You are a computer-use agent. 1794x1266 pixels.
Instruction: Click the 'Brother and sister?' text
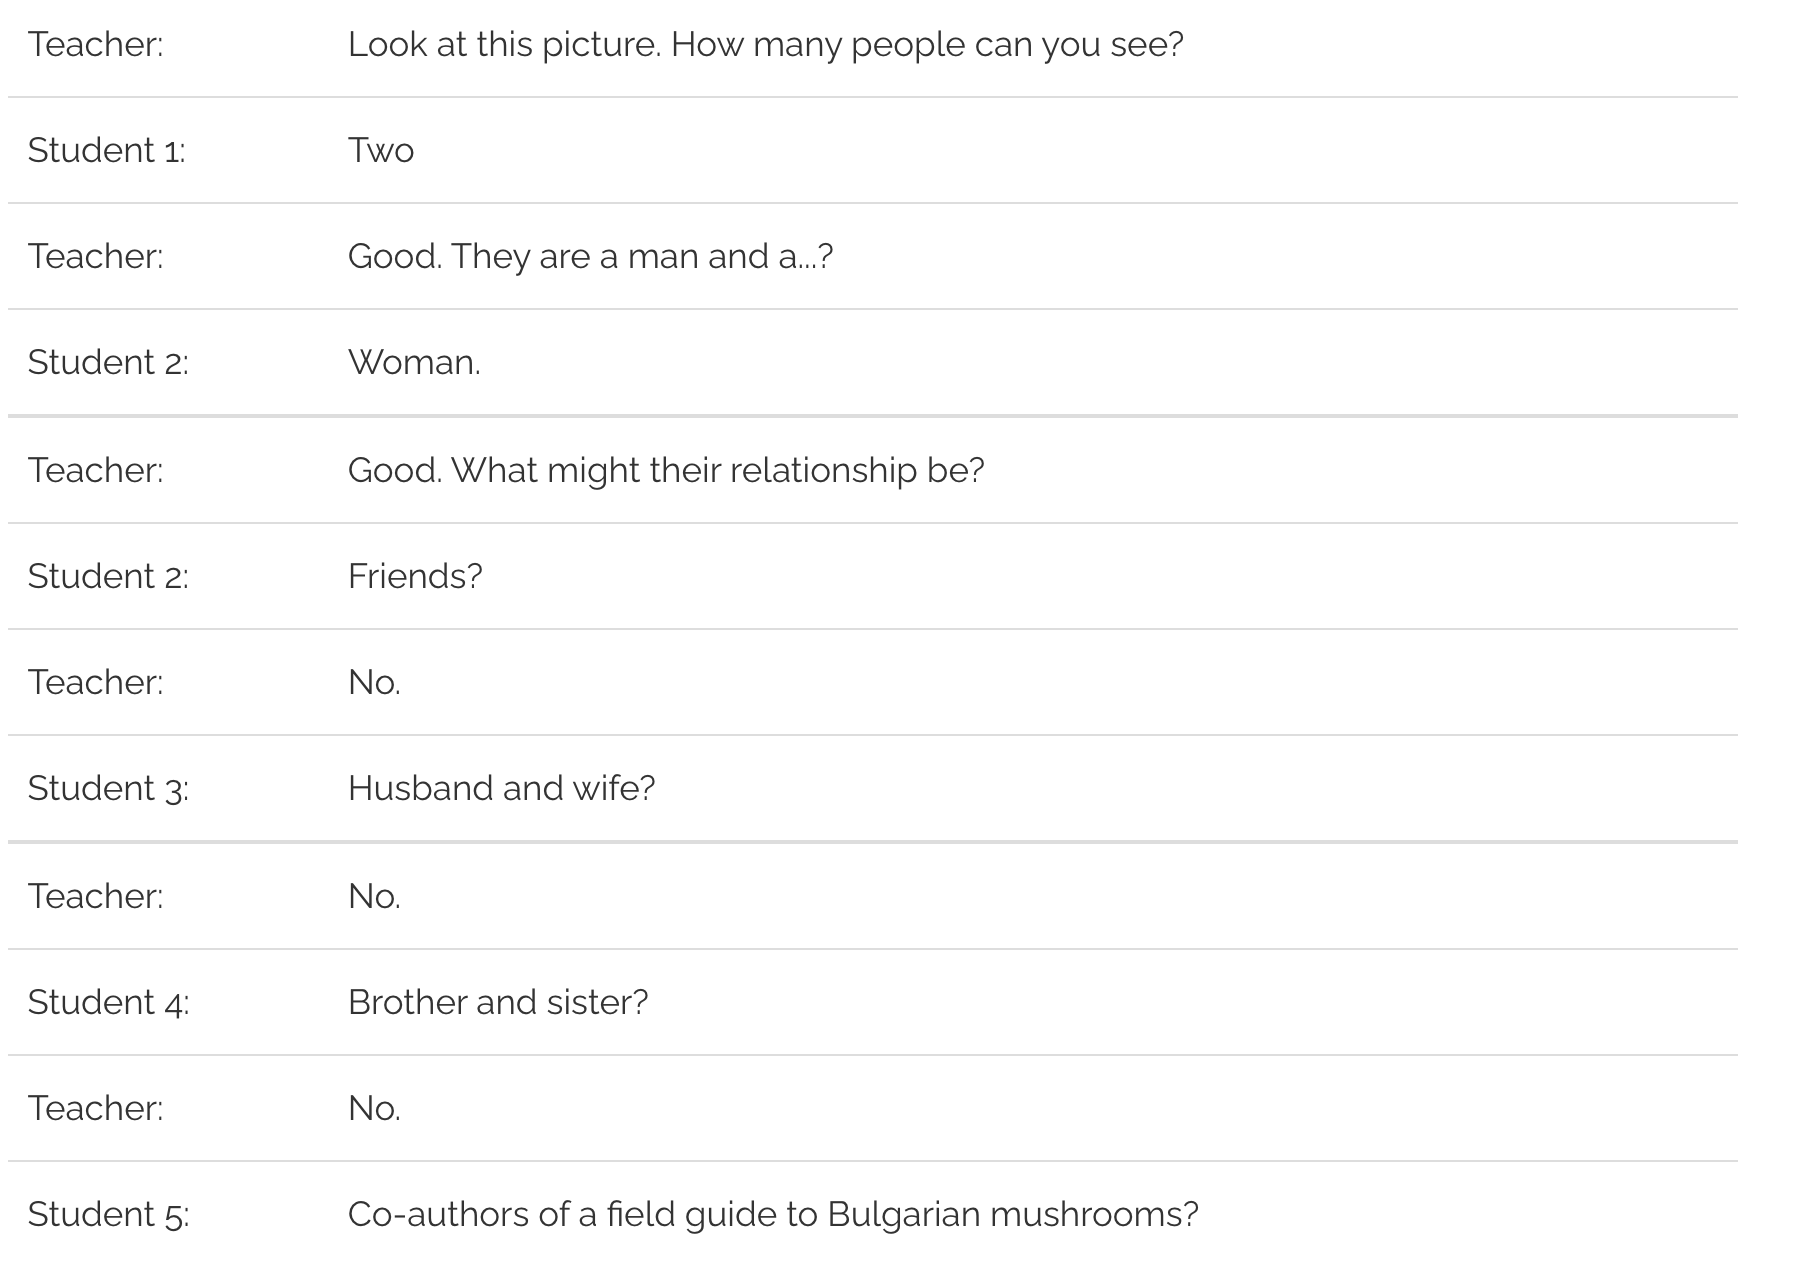point(498,1002)
